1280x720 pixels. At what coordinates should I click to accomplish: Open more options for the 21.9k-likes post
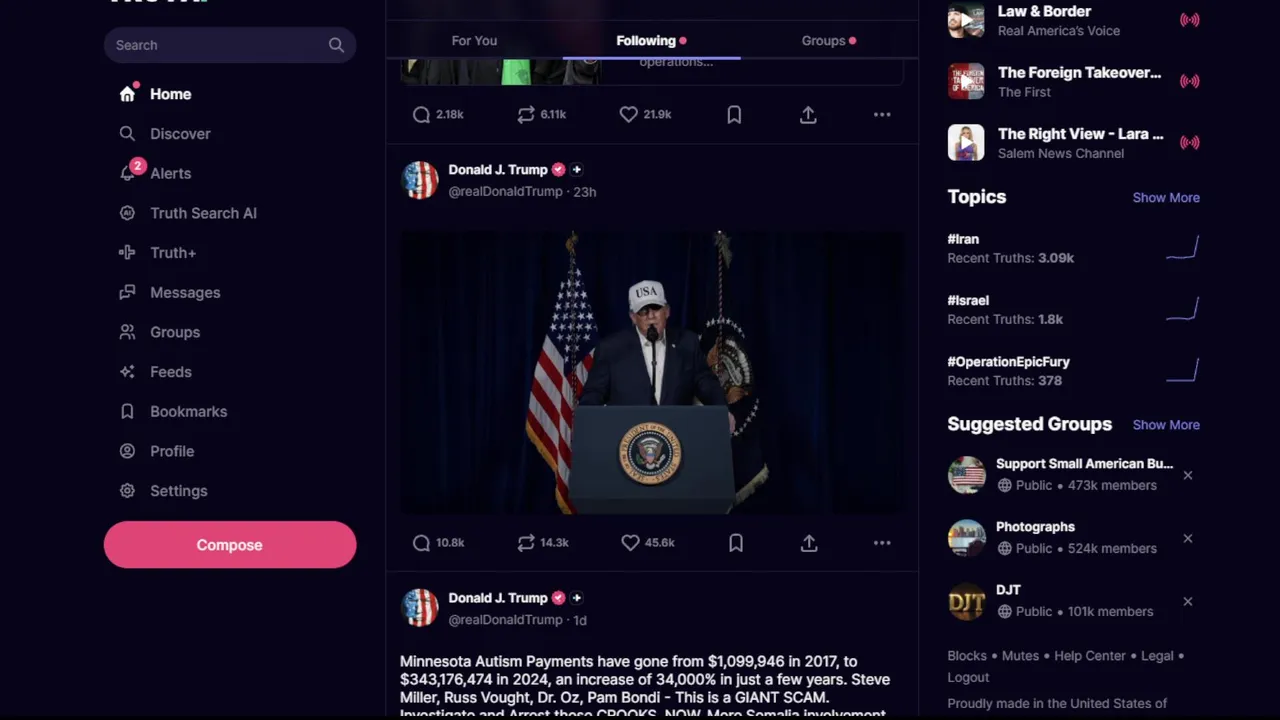[x=882, y=115]
